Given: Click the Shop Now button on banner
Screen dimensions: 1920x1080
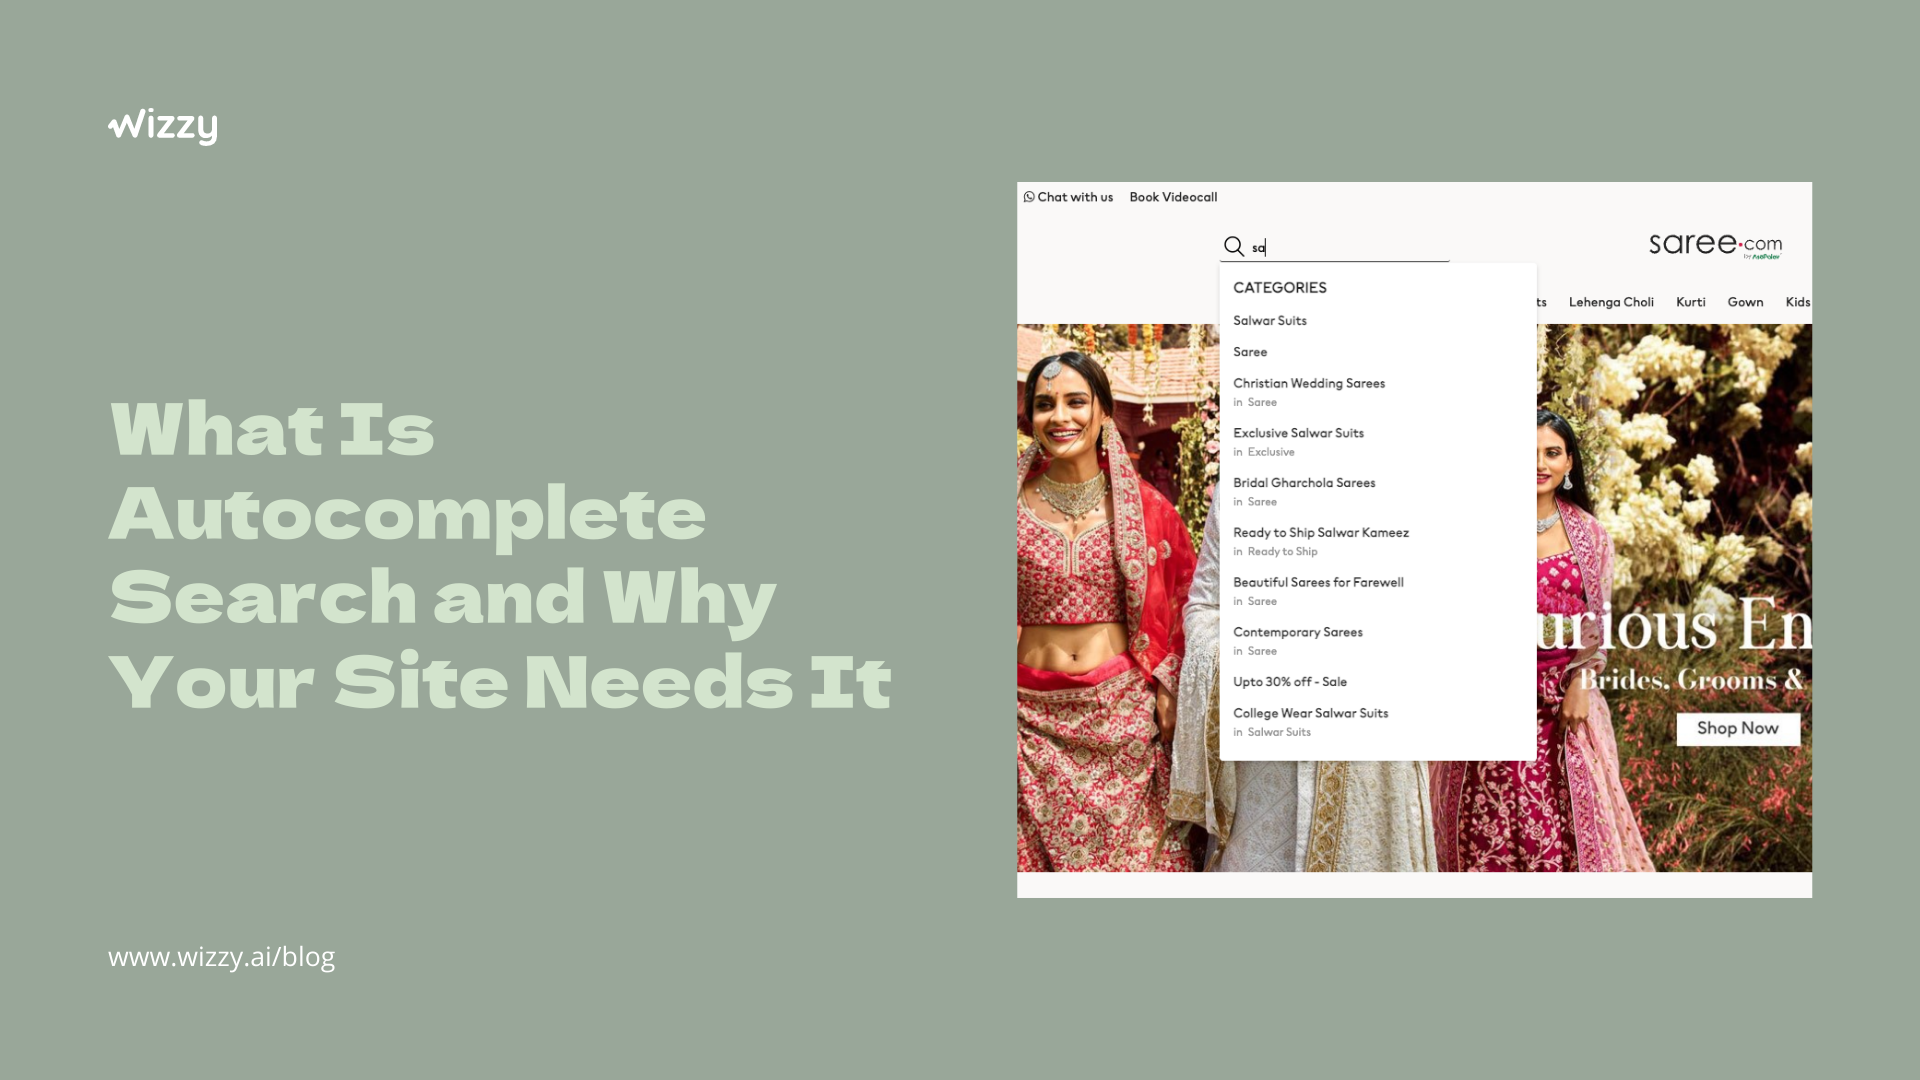Looking at the screenshot, I should point(1739,728).
